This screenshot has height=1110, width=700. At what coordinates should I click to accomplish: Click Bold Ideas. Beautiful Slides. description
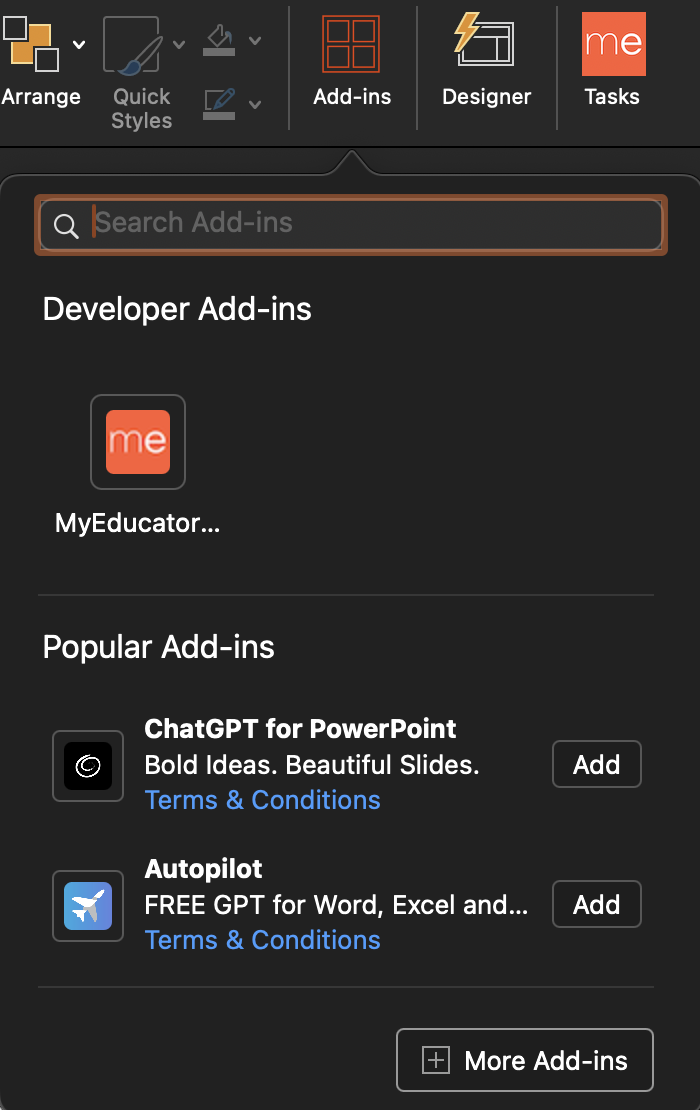click(312, 765)
